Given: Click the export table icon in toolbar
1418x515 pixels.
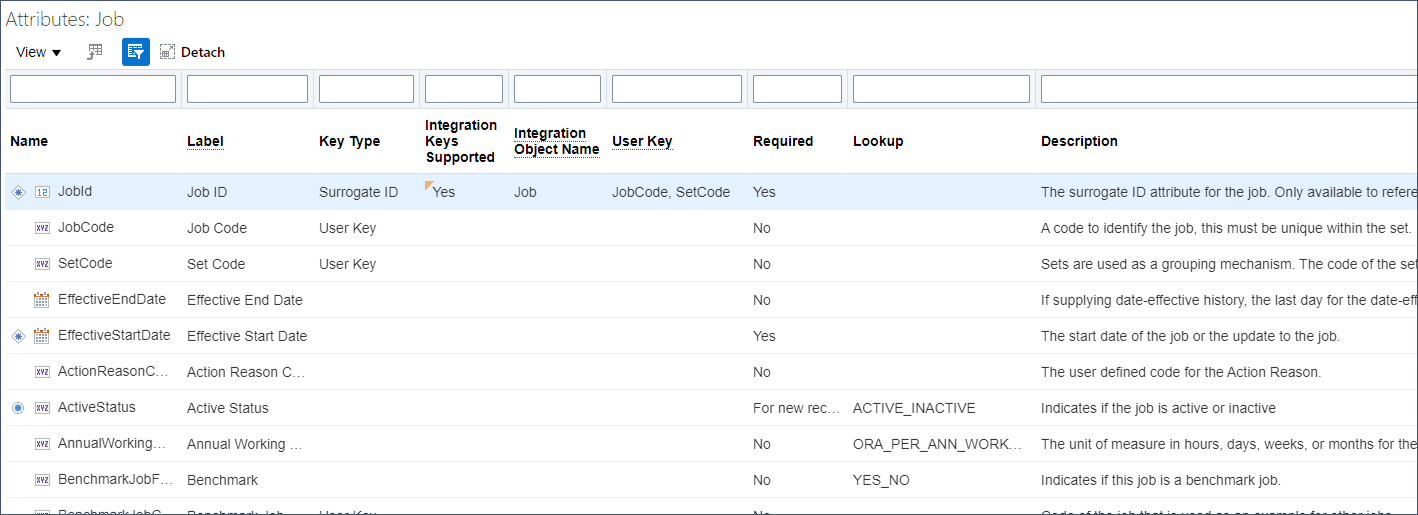Looking at the screenshot, I should 95,52.
